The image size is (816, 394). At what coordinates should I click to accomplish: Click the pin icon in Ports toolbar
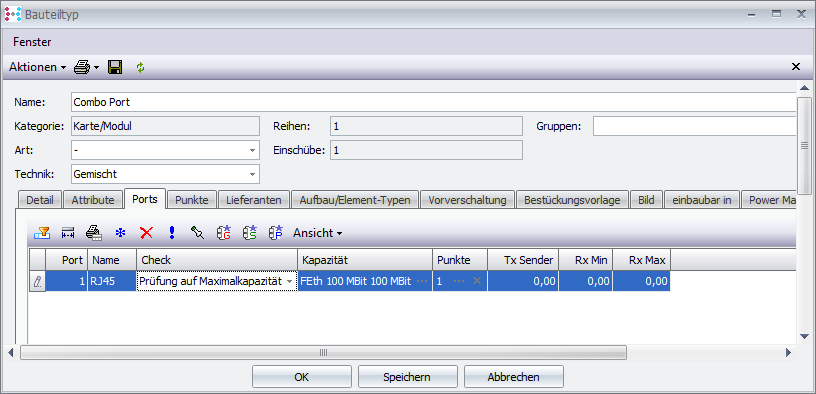(x=197, y=233)
